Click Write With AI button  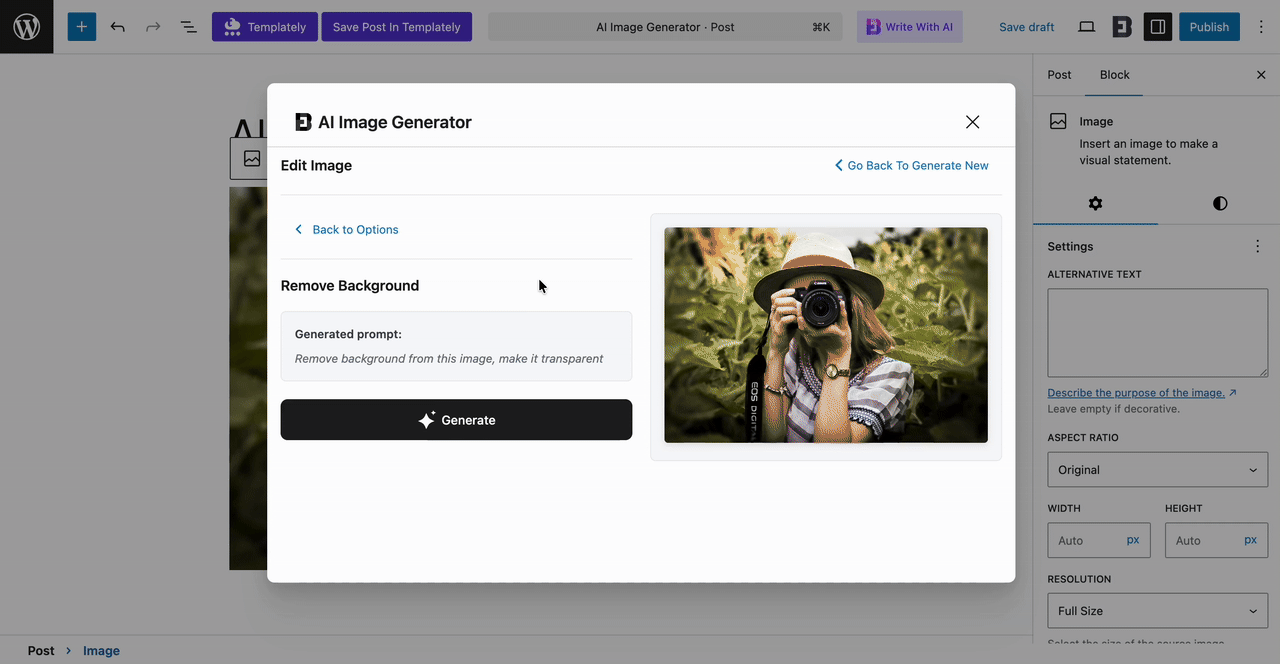[910, 27]
